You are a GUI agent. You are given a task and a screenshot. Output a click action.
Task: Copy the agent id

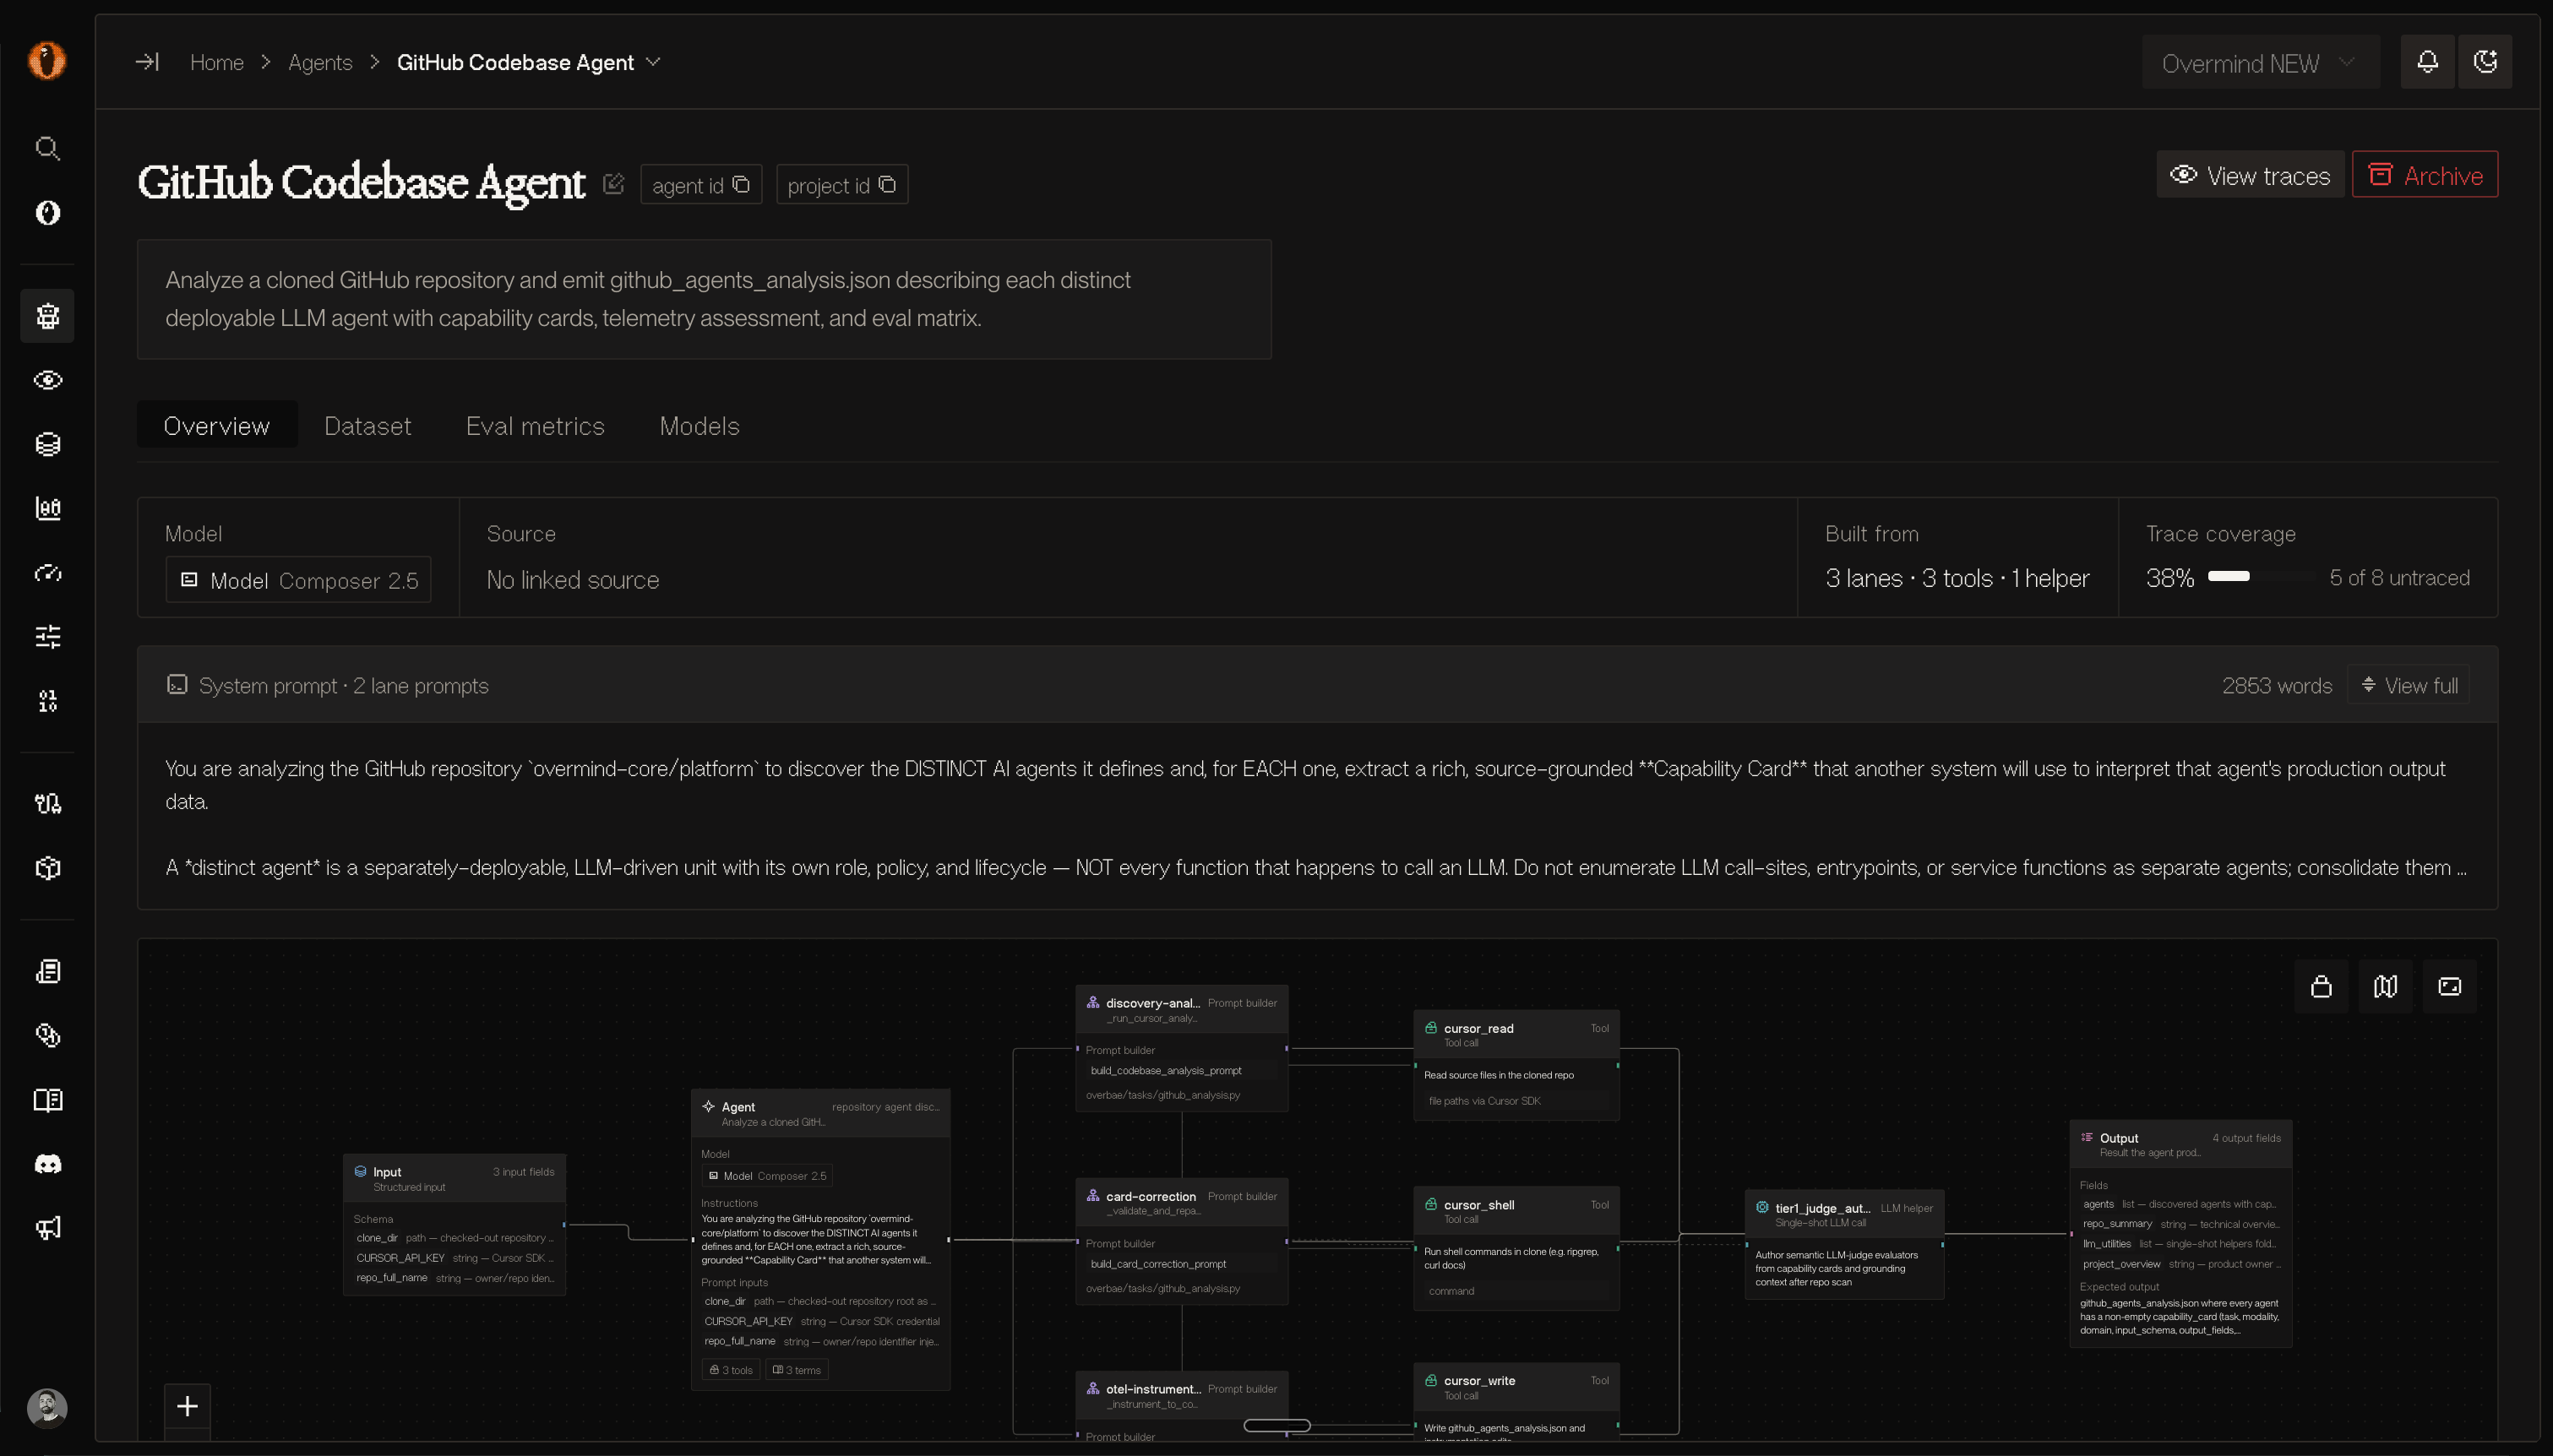(701, 185)
